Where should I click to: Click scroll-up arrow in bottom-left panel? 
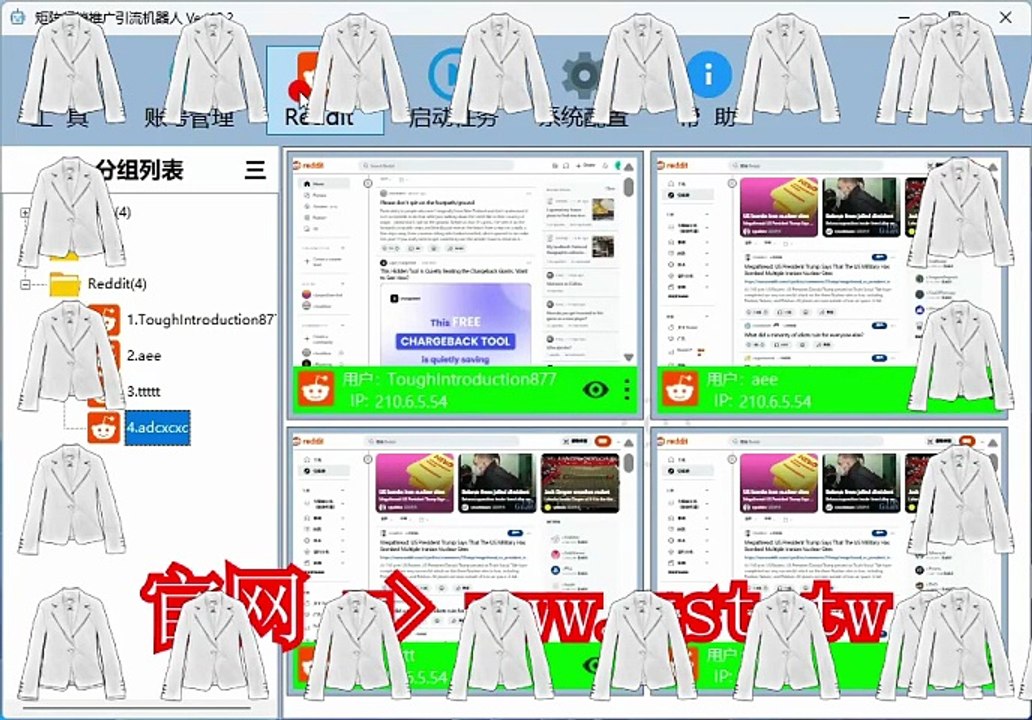[629, 444]
